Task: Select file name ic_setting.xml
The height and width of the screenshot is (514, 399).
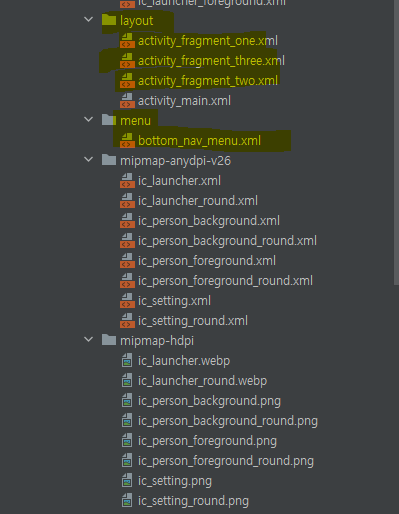Action: pos(174,301)
